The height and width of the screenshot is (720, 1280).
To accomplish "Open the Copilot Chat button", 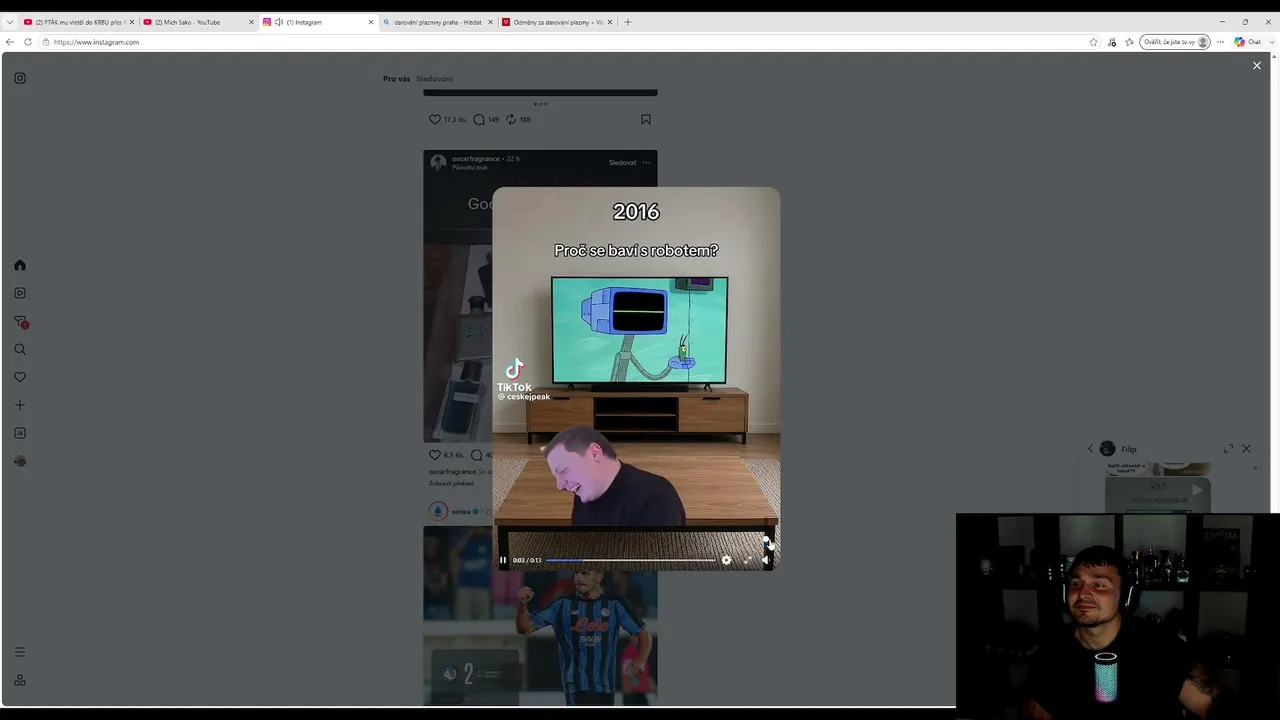I will [x=1248, y=42].
